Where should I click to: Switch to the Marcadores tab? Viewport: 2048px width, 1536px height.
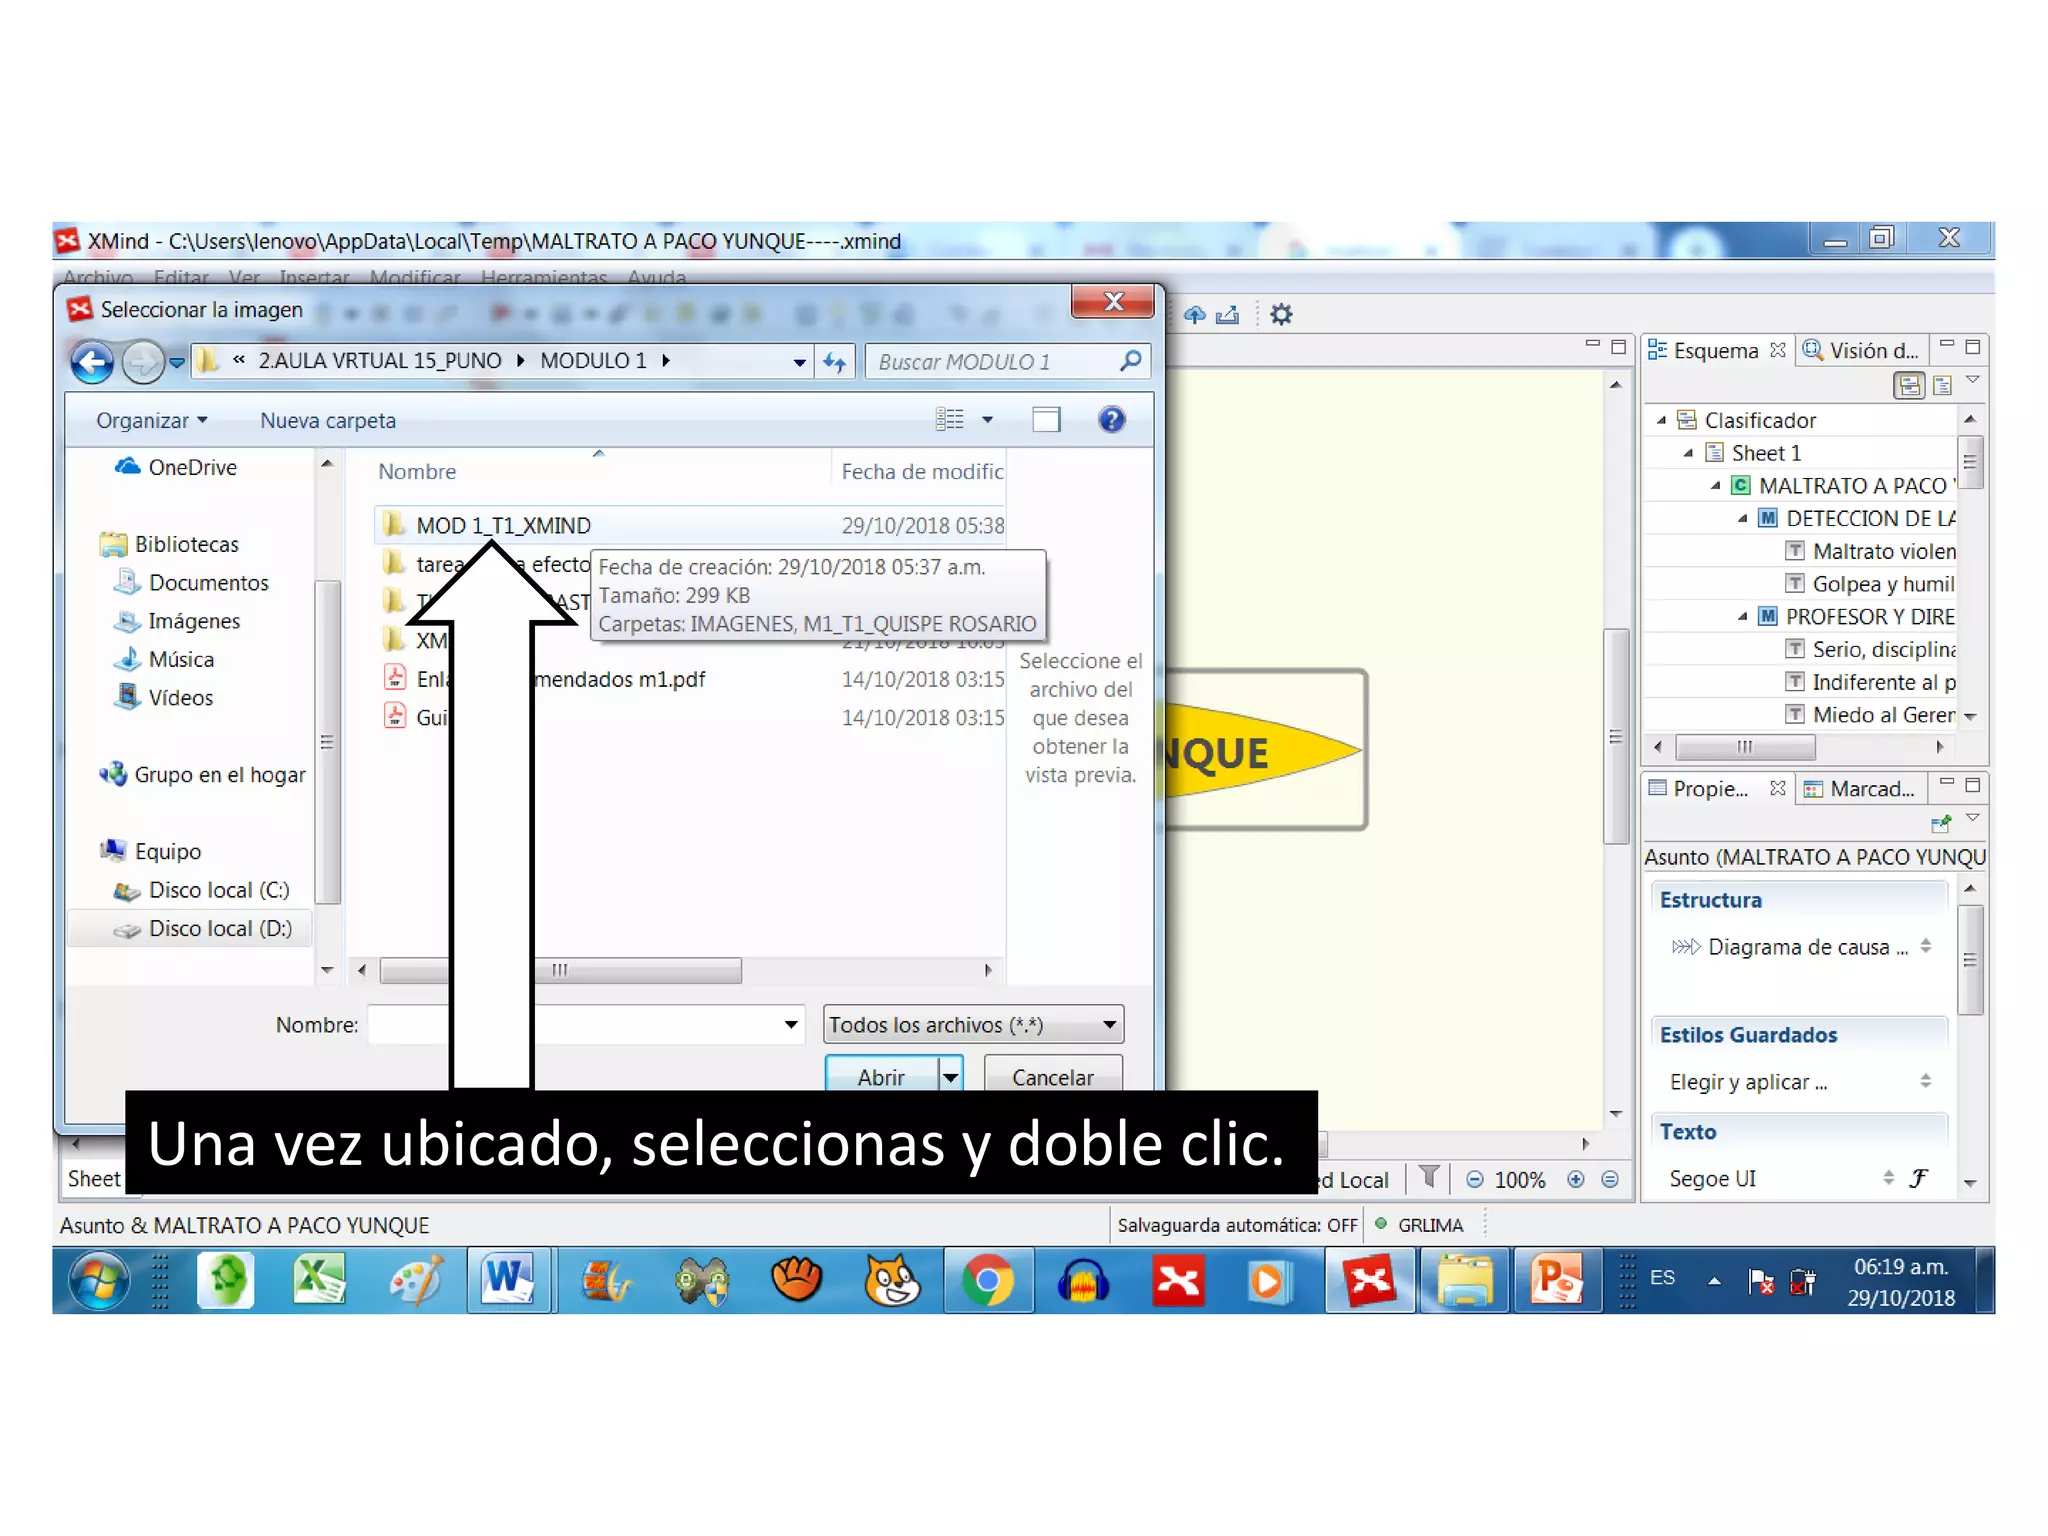tap(1860, 789)
